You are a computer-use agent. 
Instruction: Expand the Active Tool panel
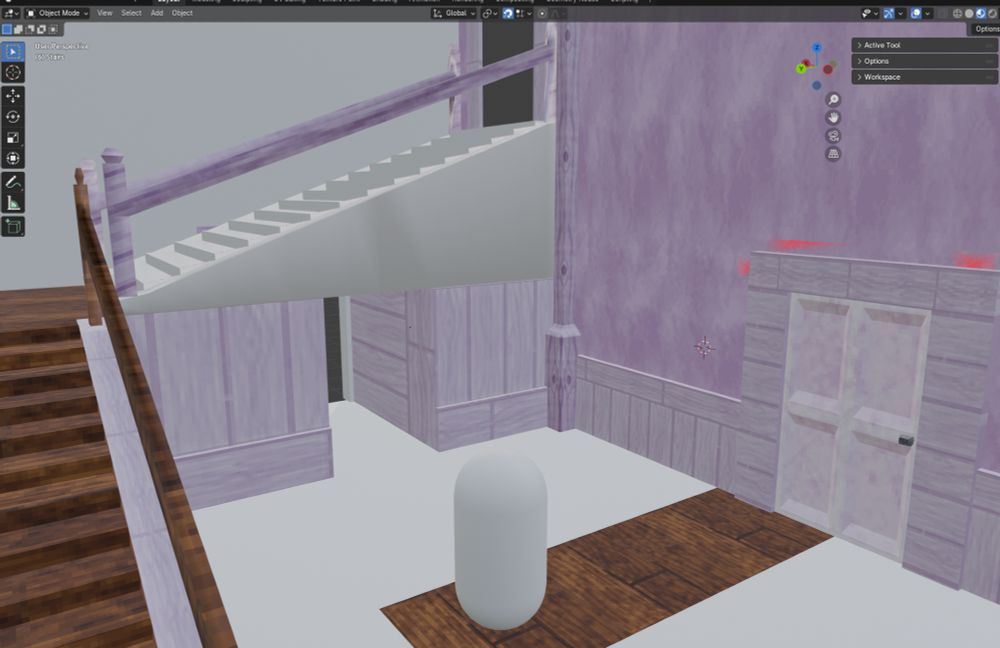tap(923, 45)
